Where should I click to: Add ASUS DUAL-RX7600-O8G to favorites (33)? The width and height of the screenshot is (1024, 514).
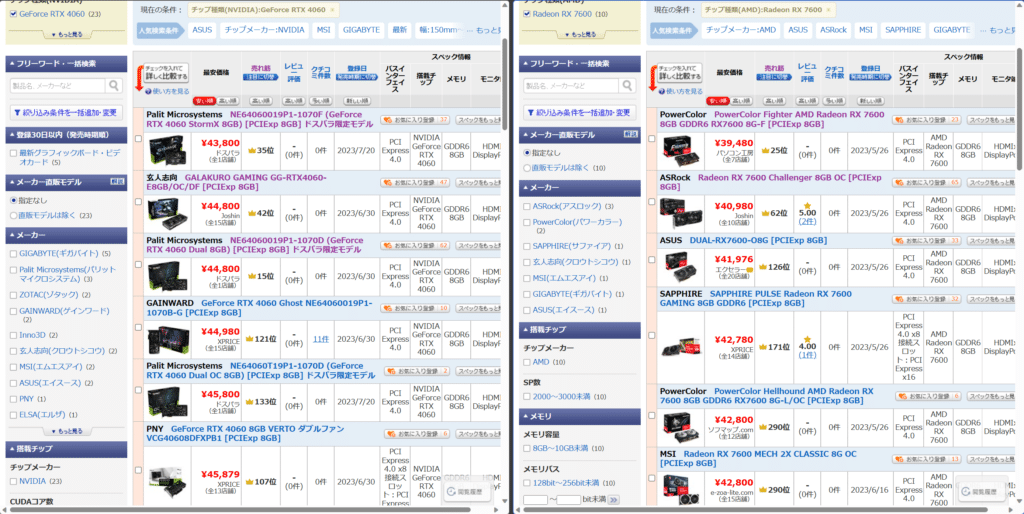click(927, 241)
